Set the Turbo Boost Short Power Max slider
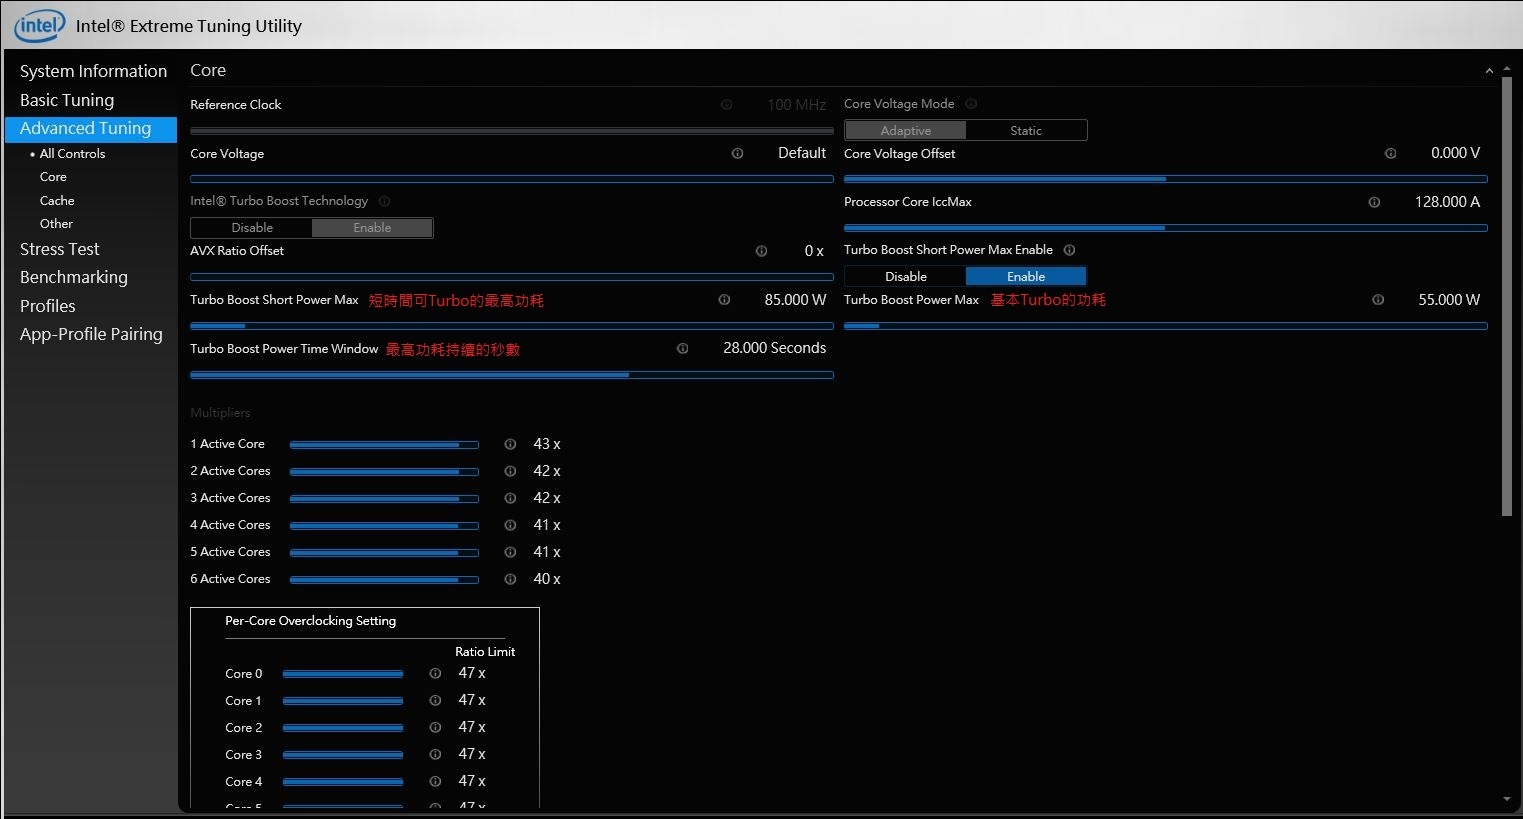The height and width of the screenshot is (819, 1523). [512, 326]
